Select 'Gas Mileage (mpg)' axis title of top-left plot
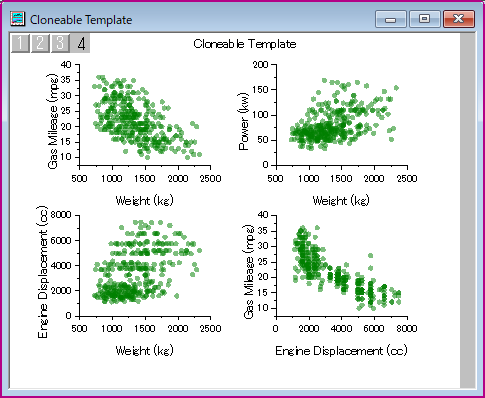The width and height of the screenshot is (485, 398). pos(53,121)
